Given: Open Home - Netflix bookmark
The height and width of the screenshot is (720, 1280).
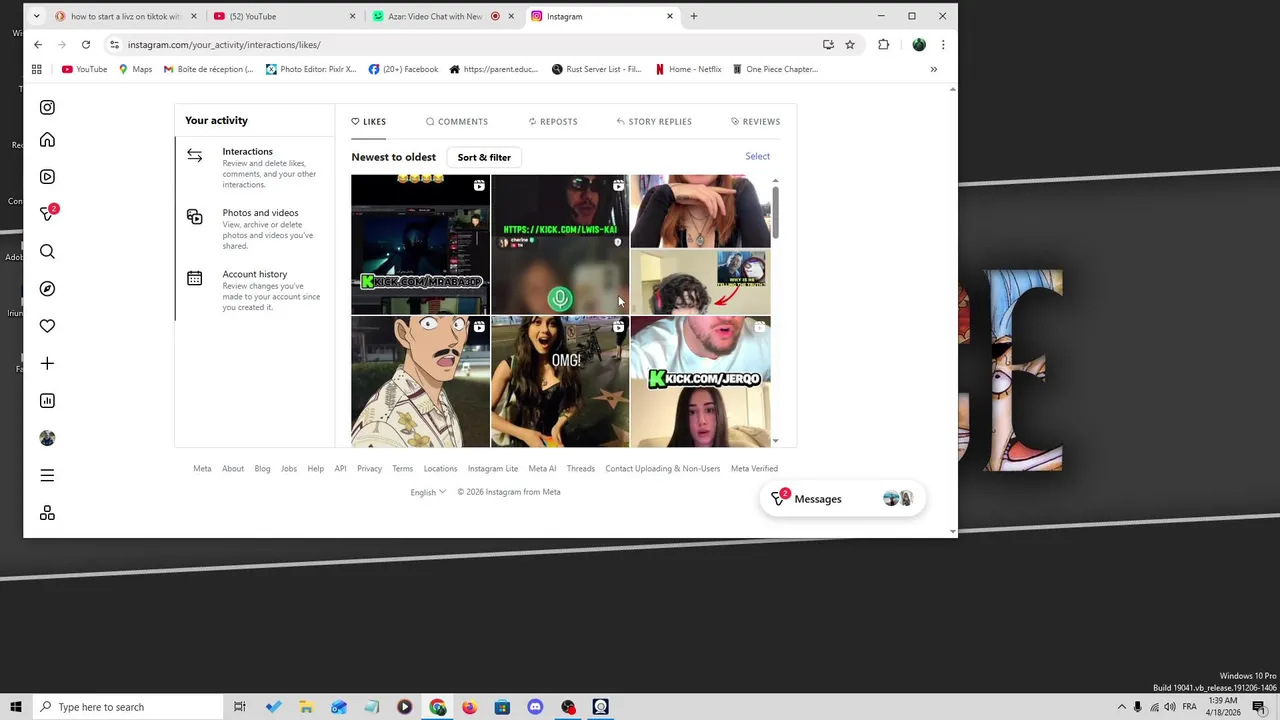Looking at the screenshot, I should coord(688,69).
